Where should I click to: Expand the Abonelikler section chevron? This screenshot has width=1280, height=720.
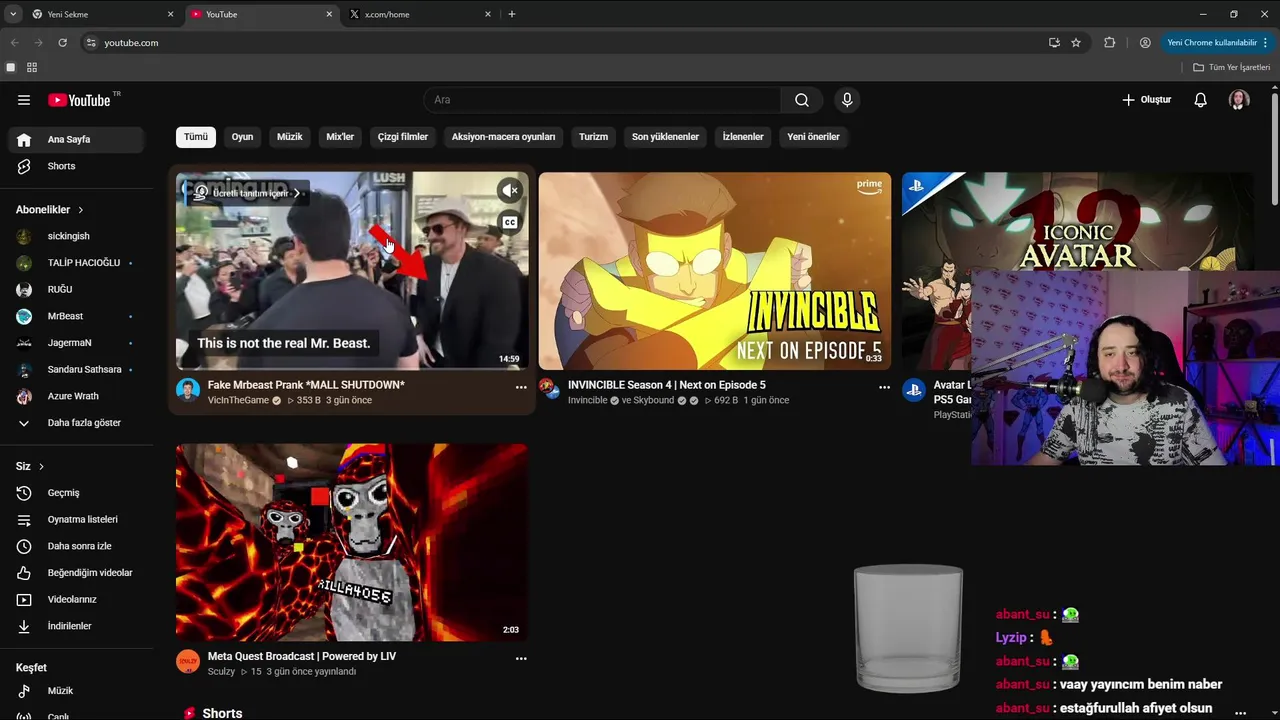pyautogui.click(x=81, y=210)
